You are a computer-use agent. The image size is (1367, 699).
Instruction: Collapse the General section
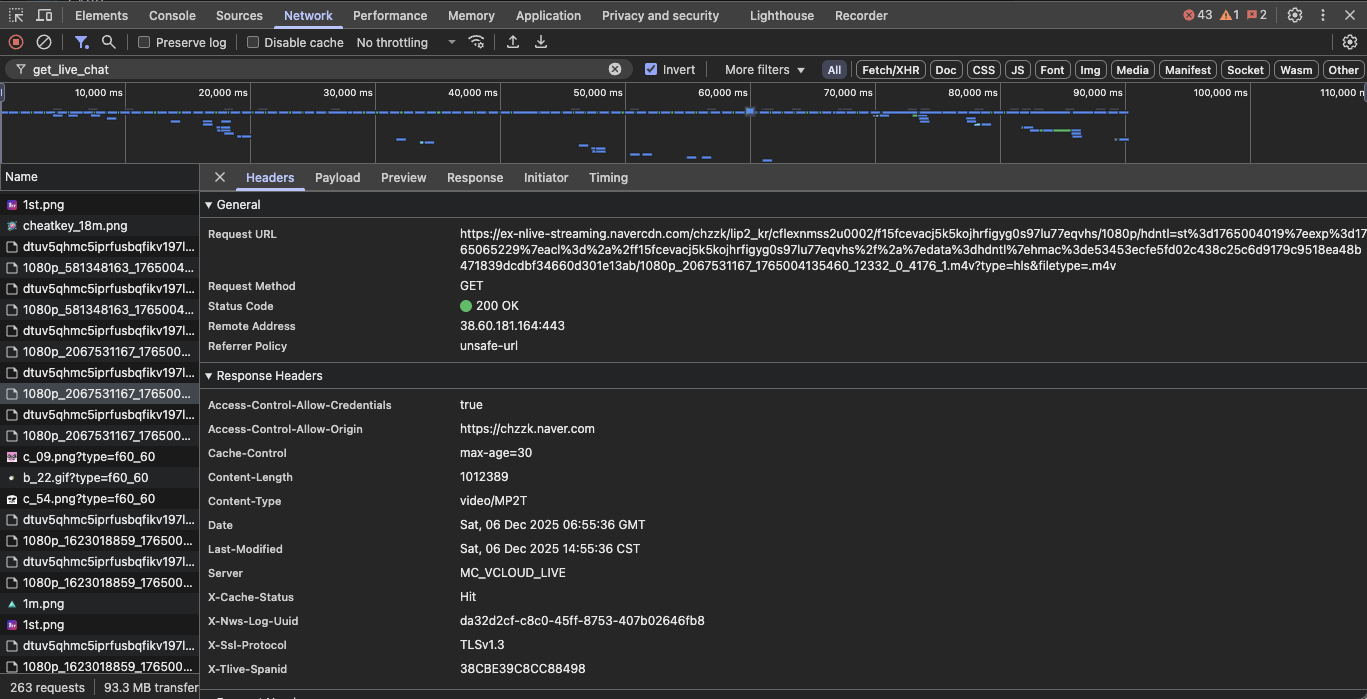click(x=232, y=204)
